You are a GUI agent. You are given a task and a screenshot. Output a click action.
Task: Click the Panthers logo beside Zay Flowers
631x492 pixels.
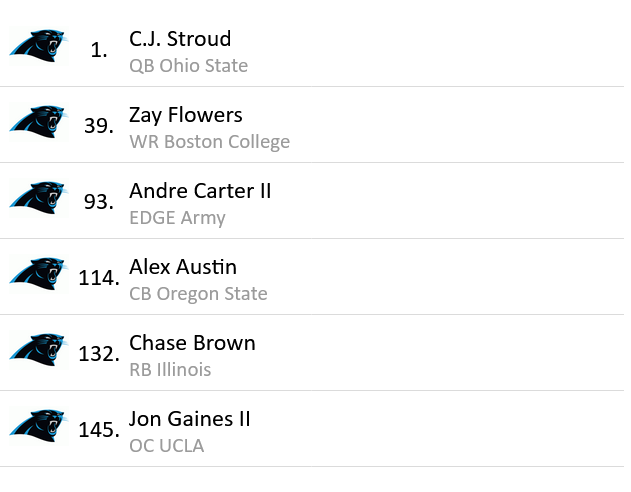(x=39, y=121)
